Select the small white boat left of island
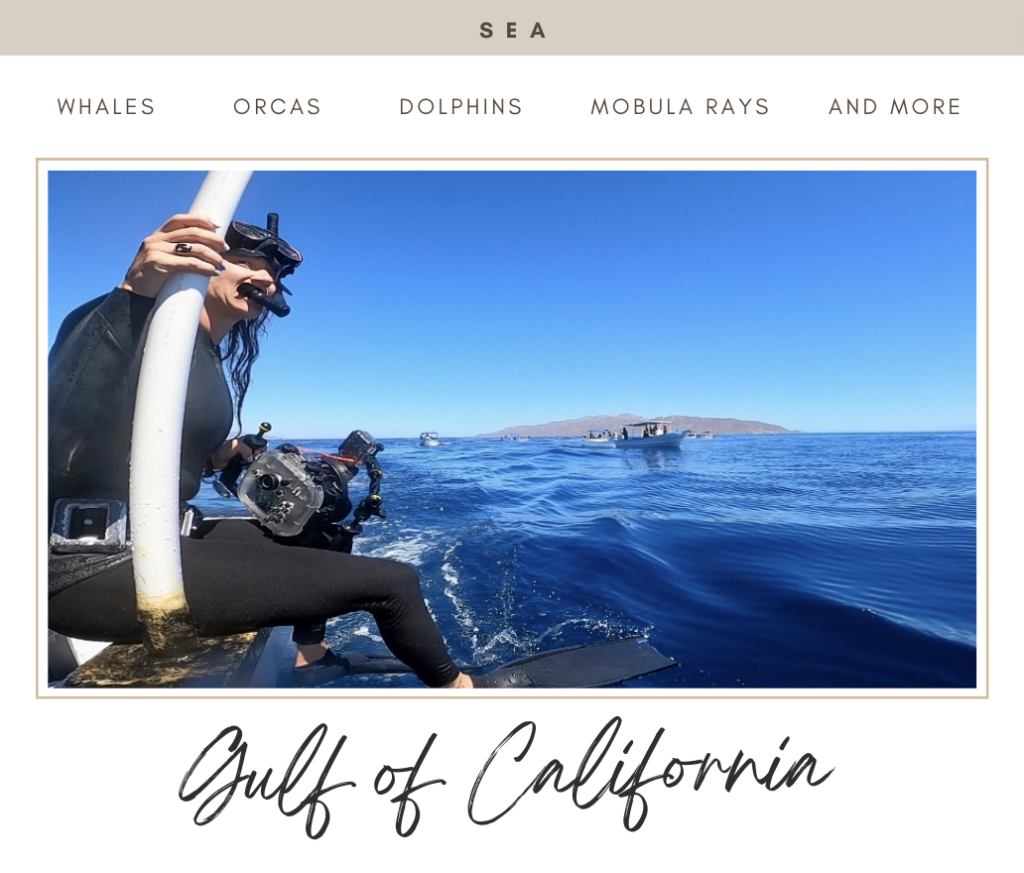Screen dimensions: 1024x873 pyautogui.click(x=430, y=439)
